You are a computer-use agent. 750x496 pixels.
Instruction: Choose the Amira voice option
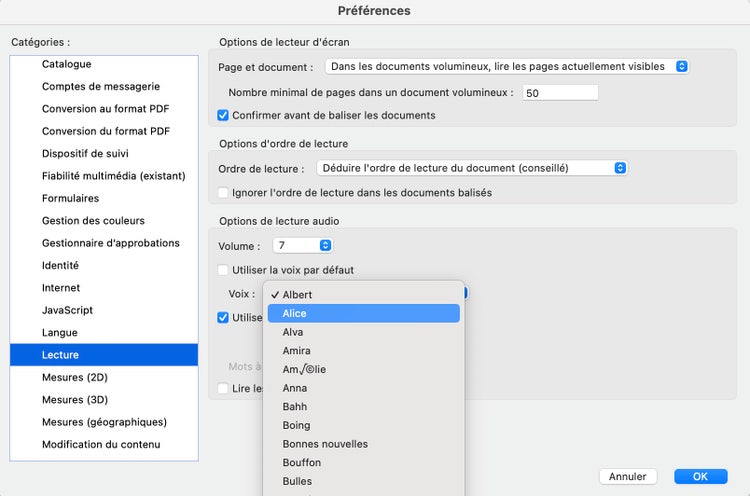tap(363, 351)
